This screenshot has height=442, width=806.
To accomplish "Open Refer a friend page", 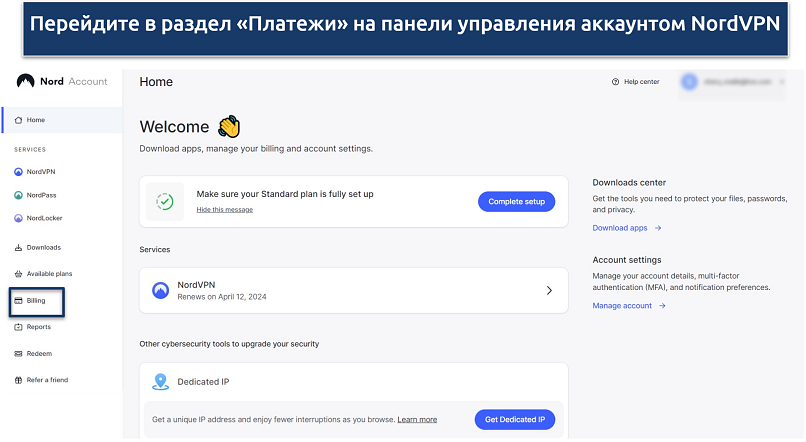I will click(x=47, y=380).
